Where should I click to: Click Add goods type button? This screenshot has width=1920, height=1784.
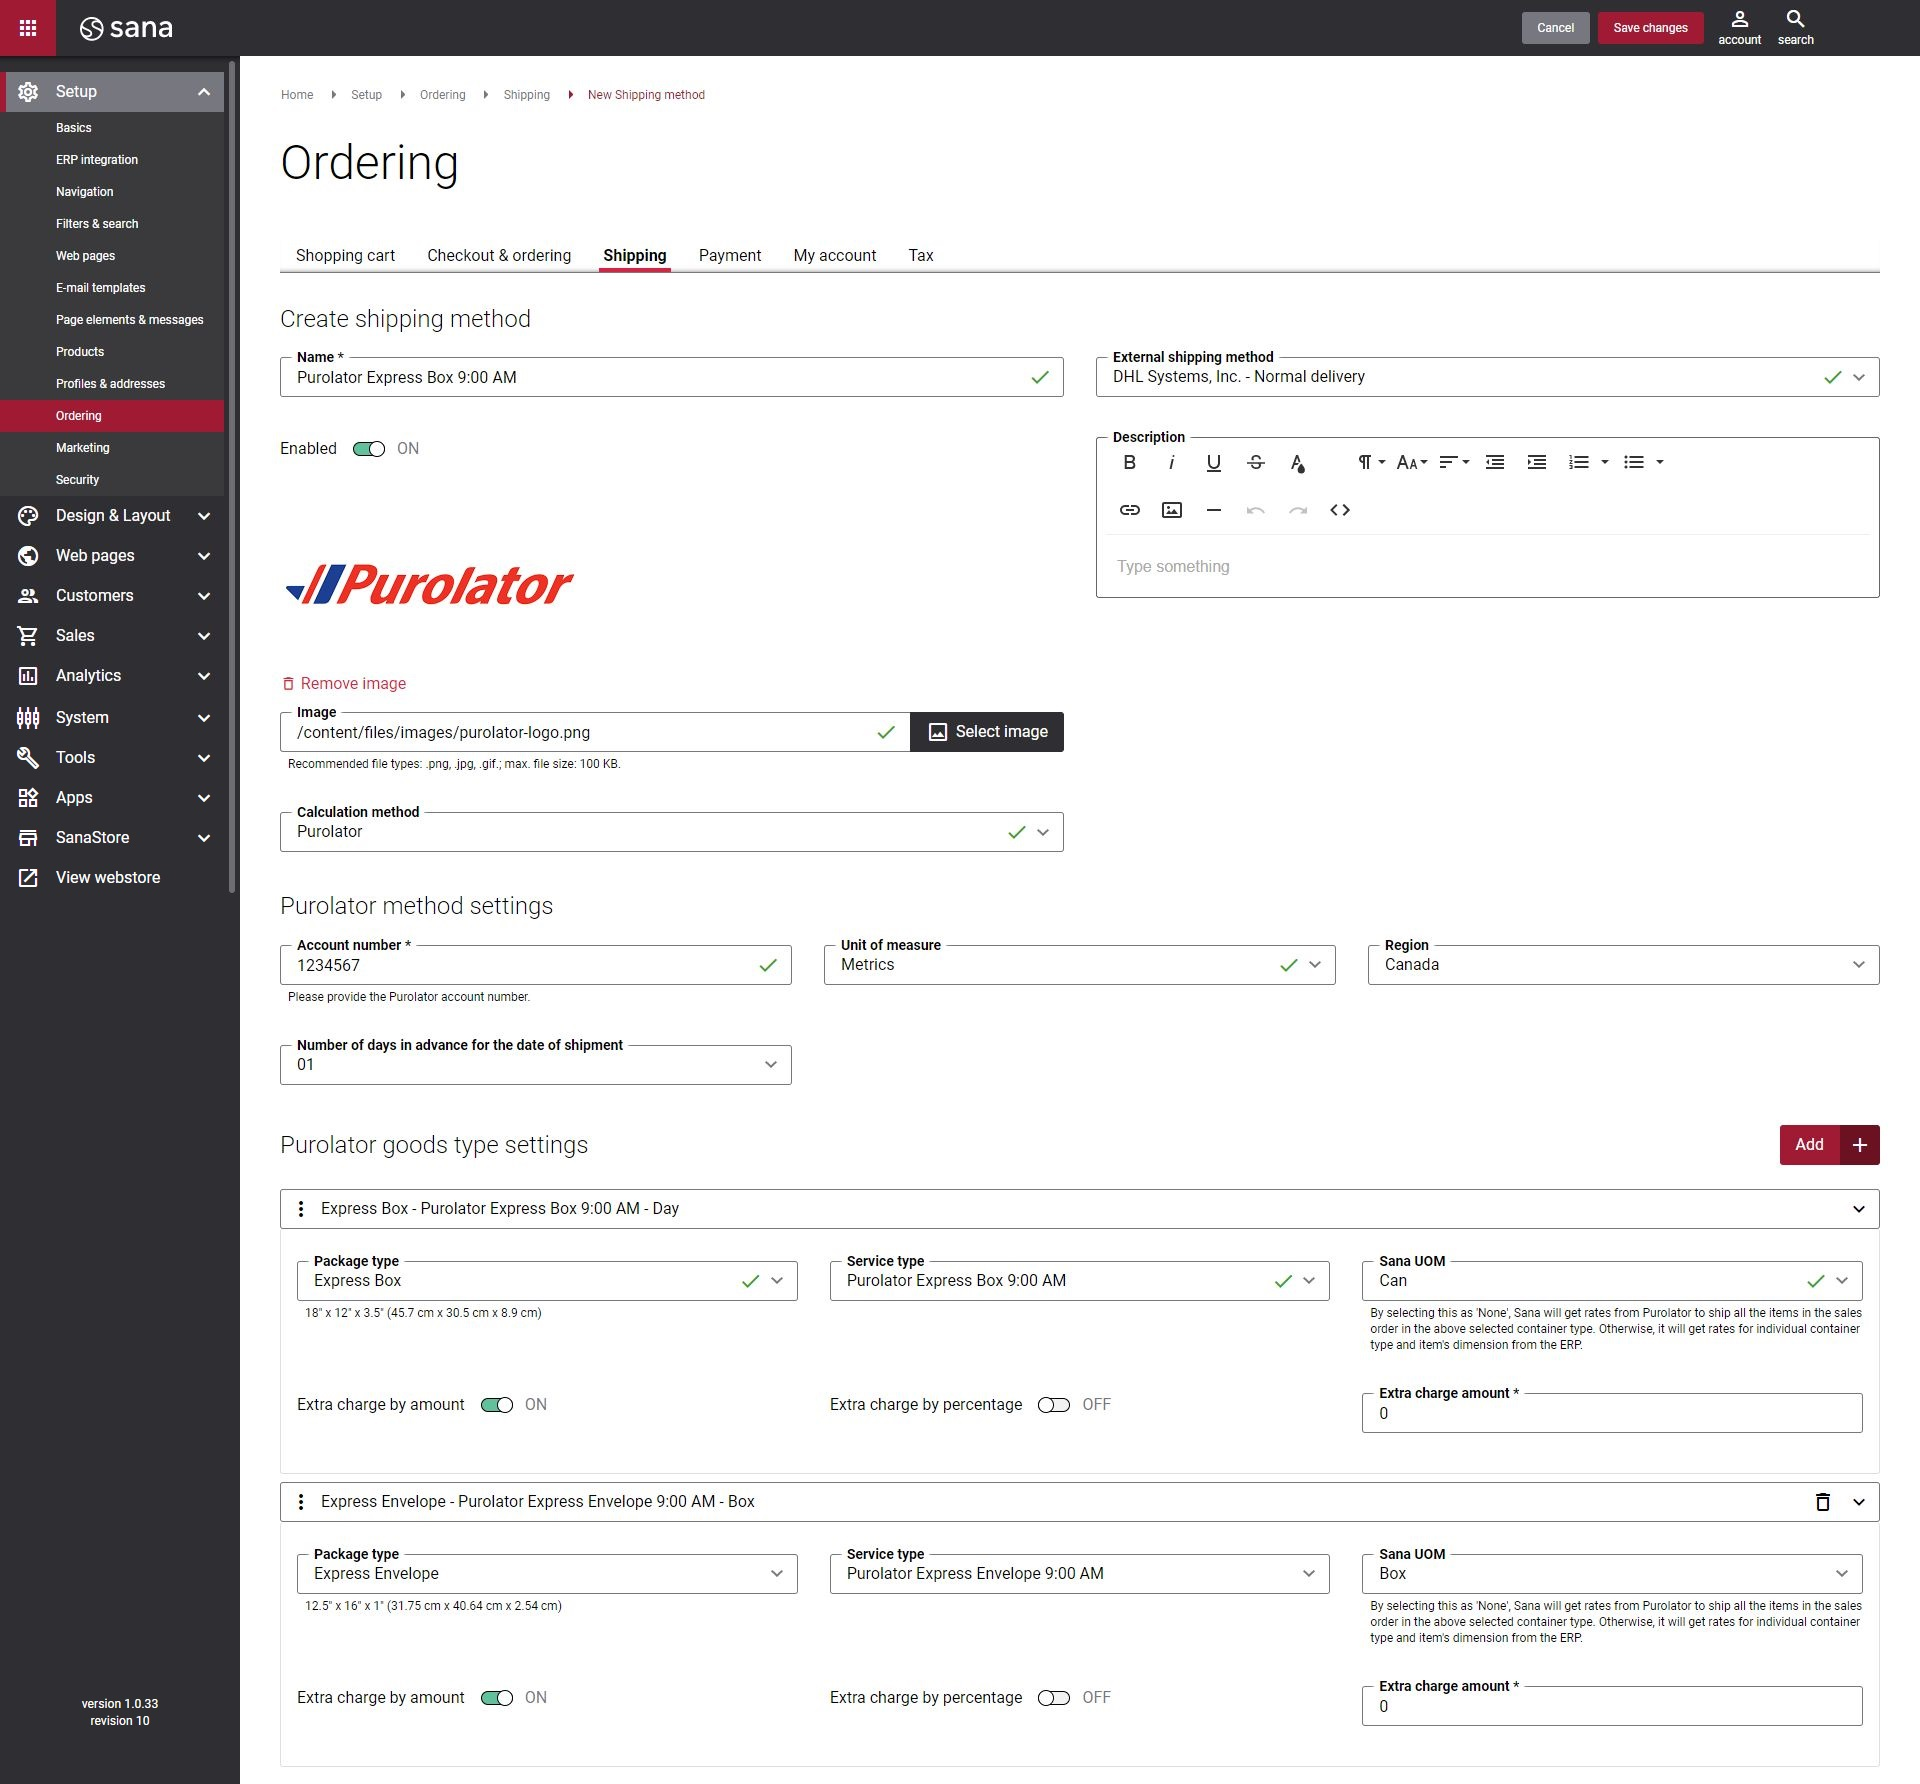pos(1829,1145)
